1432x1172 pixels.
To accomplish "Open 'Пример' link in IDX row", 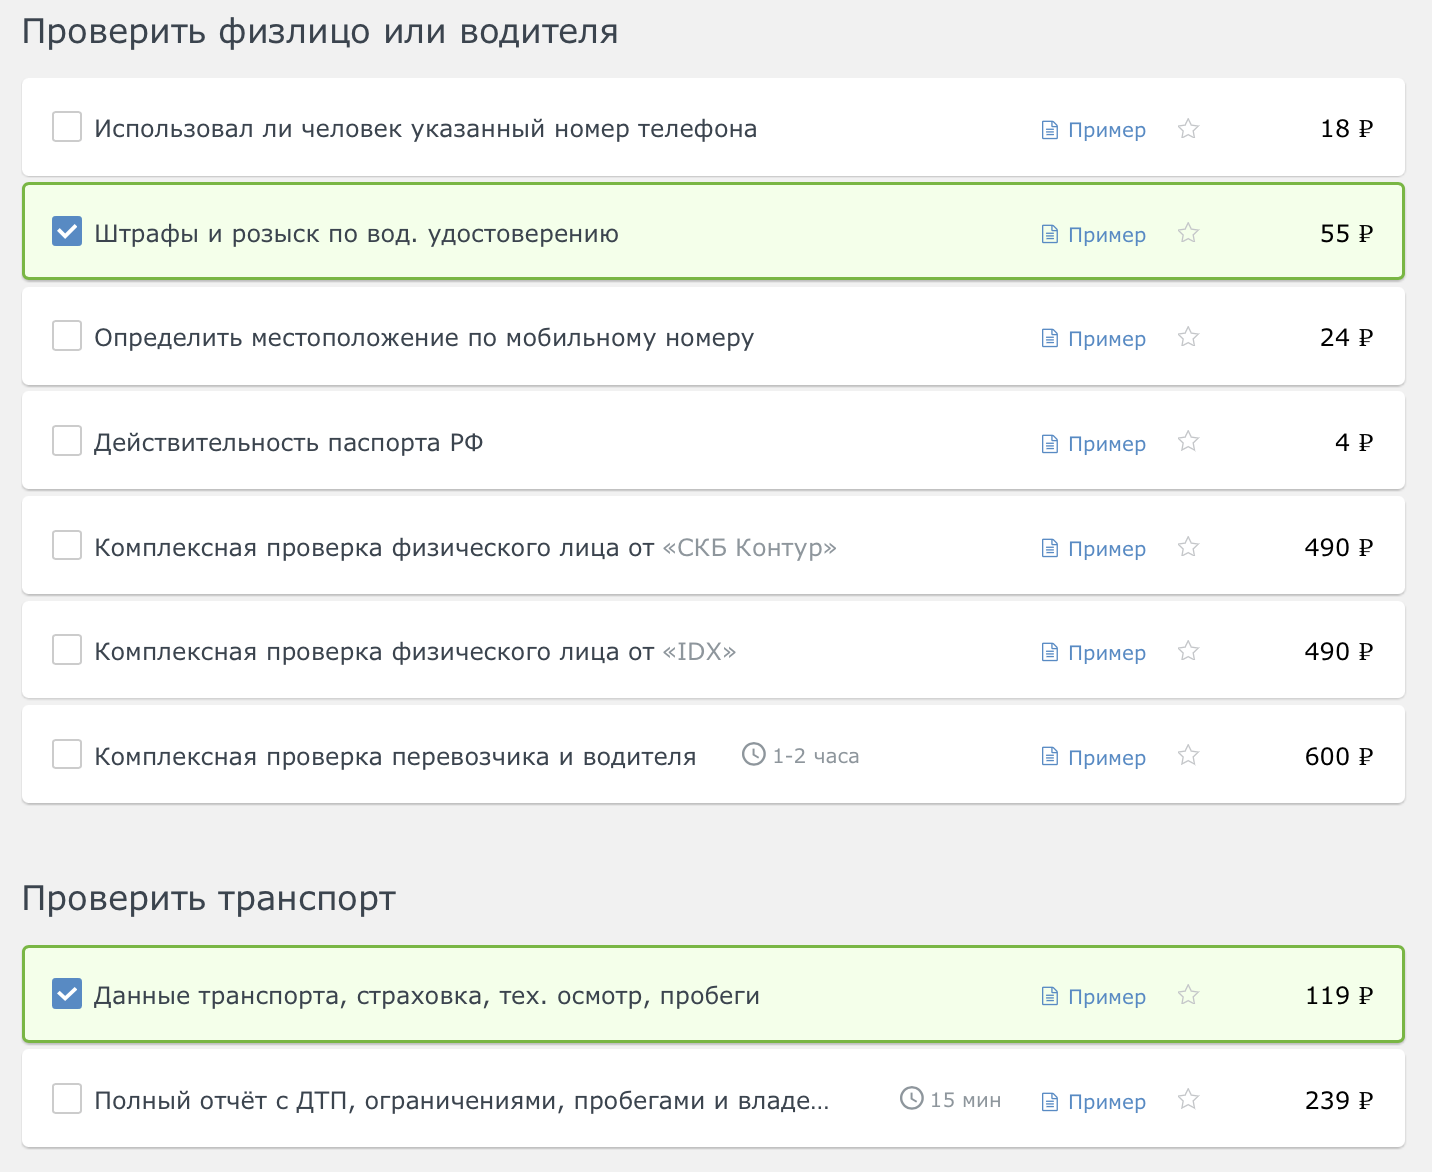I will tap(1094, 653).
